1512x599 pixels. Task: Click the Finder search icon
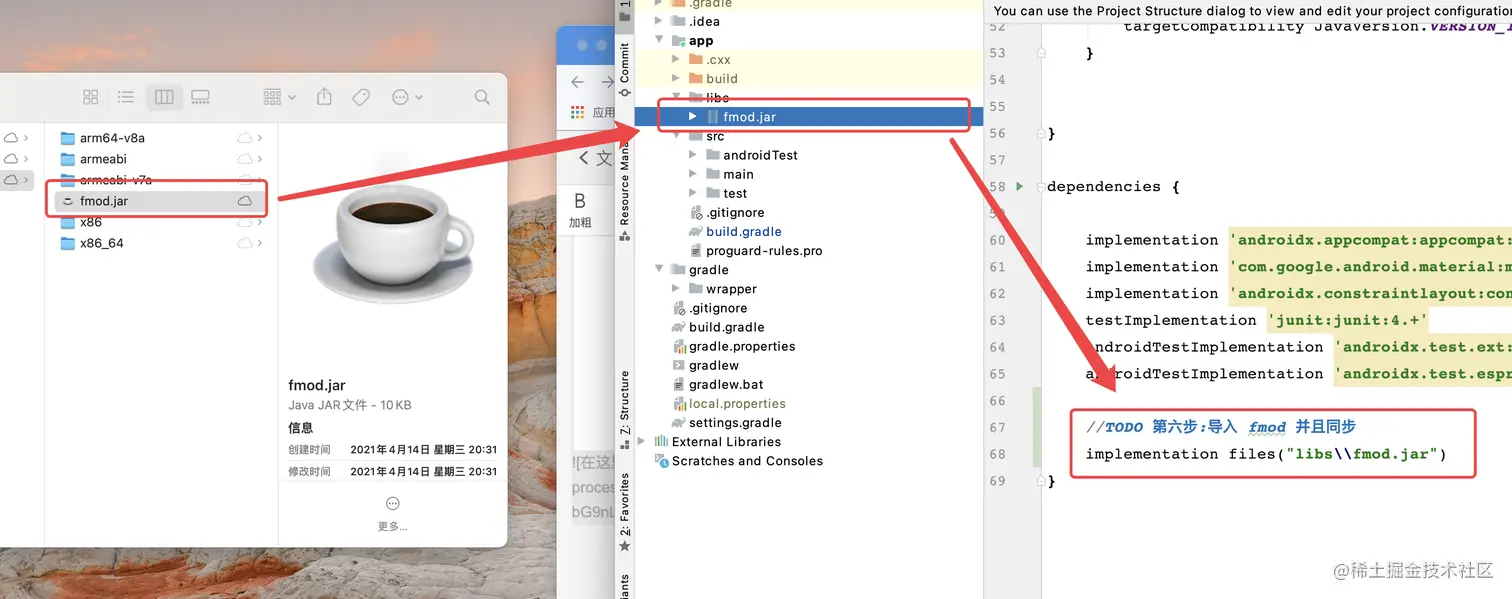pyautogui.click(x=482, y=97)
